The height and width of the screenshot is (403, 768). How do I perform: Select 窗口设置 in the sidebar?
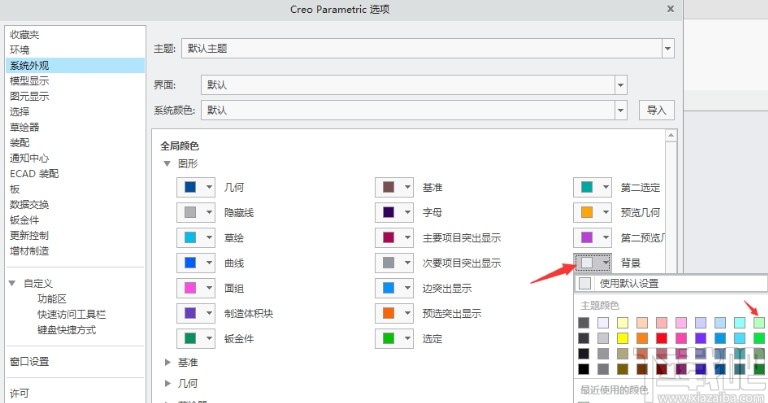29,362
